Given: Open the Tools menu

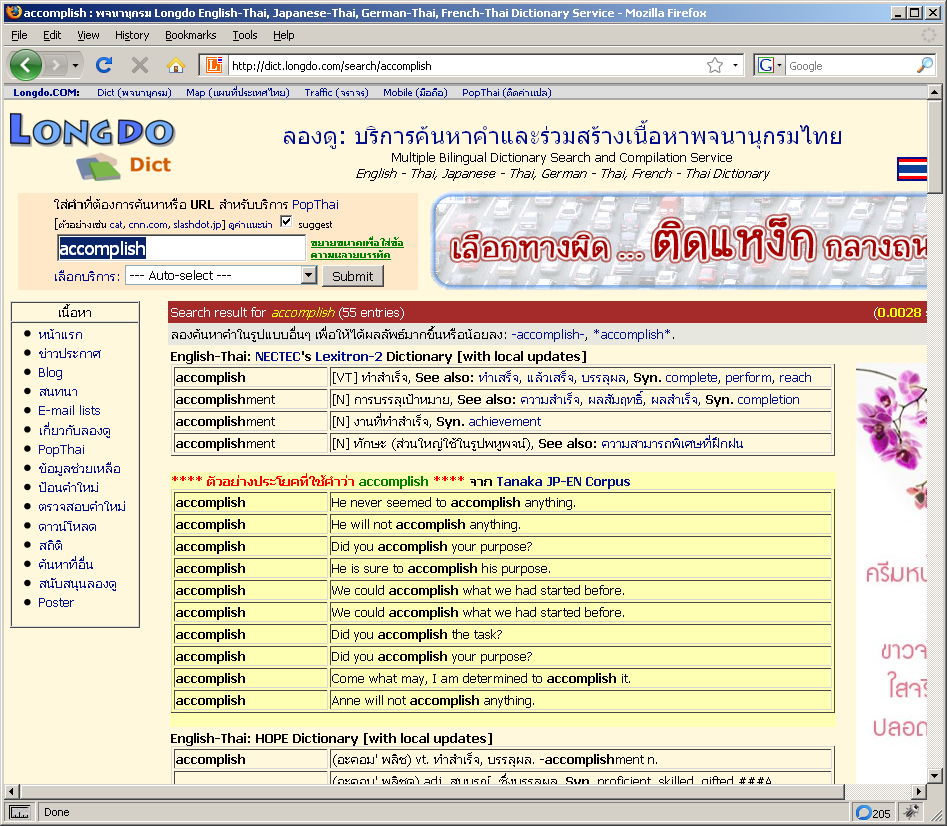Looking at the screenshot, I should 245,35.
